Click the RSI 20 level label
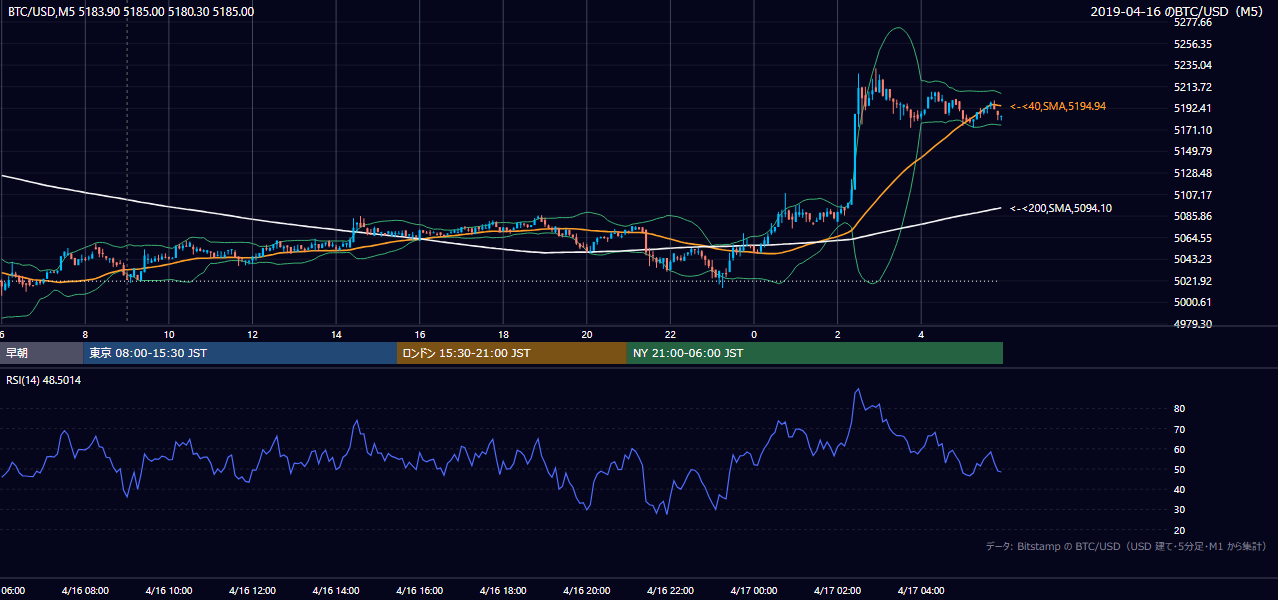Viewport: 1278px width, 600px height. (x=1179, y=530)
